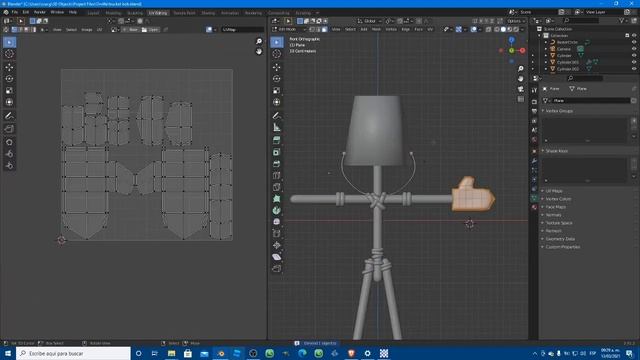Click the UVMap field in UV editor
640x360 pixels.
pos(242,30)
